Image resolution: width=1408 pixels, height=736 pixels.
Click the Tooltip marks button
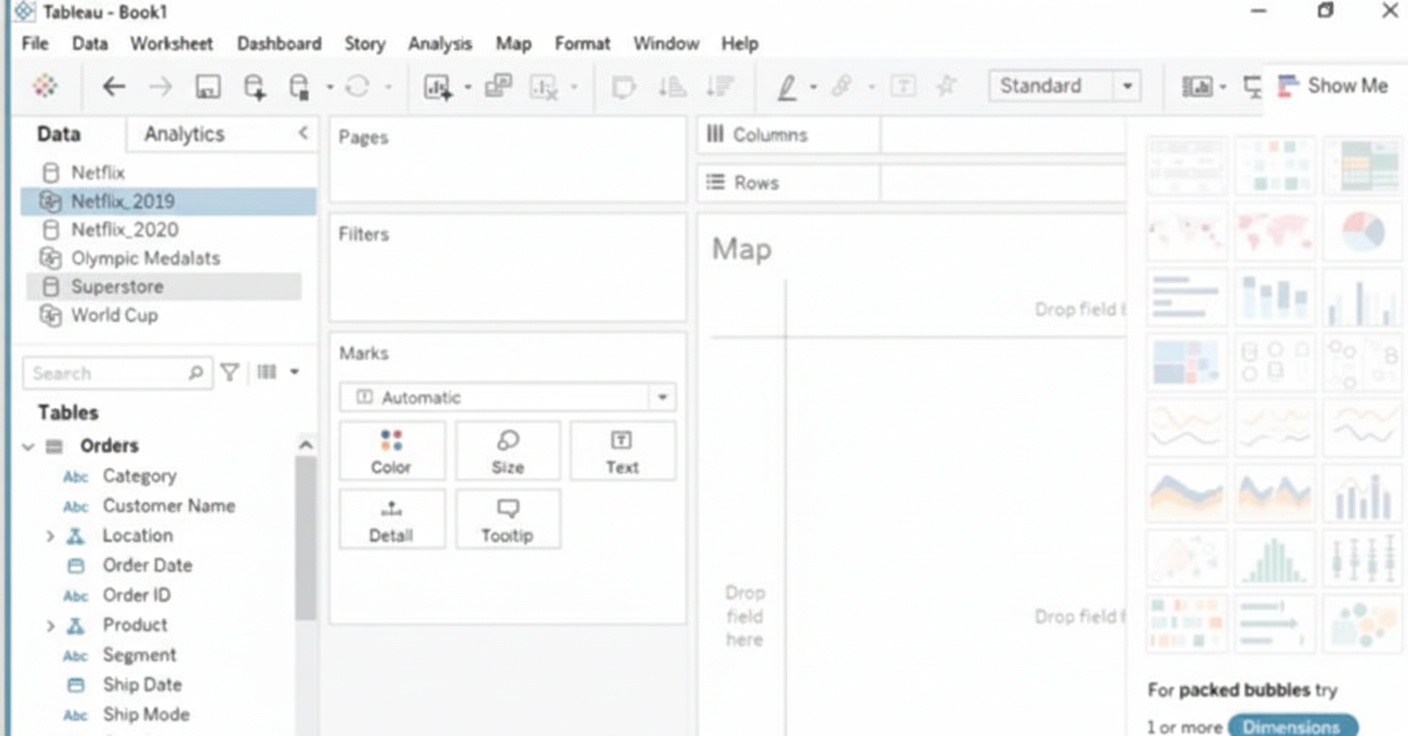pos(507,519)
